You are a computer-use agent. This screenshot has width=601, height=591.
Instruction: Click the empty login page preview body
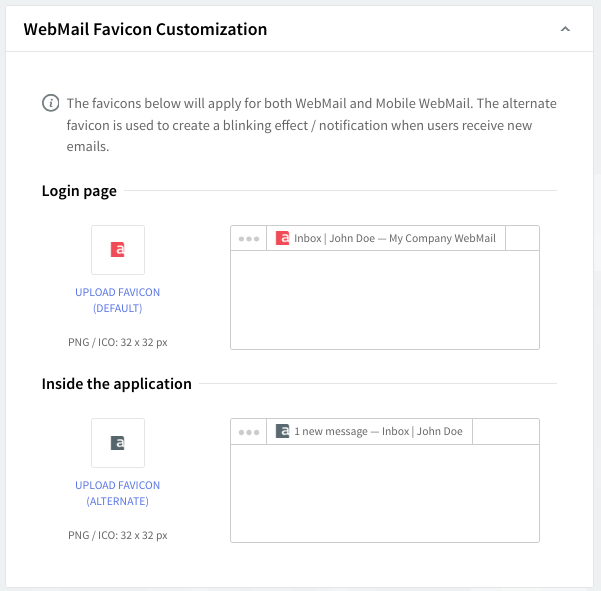385,299
